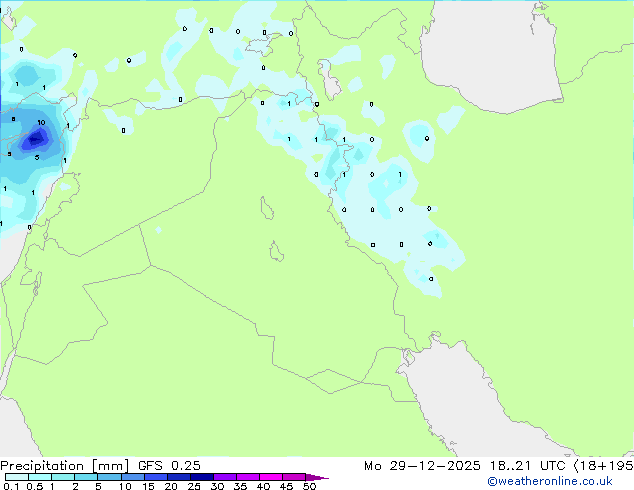Click the 'Precipitation [mm]' title text
This screenshot has height=490, width=634.
click(65, 466)
